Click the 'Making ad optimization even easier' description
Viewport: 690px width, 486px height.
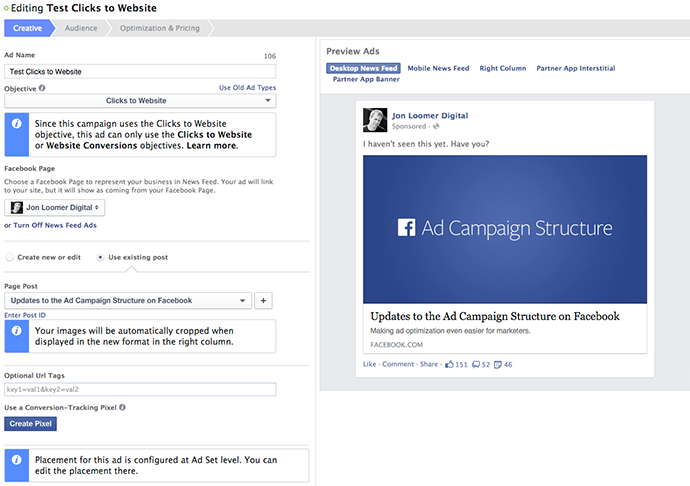pyautogui.click(x=450, y=331)
